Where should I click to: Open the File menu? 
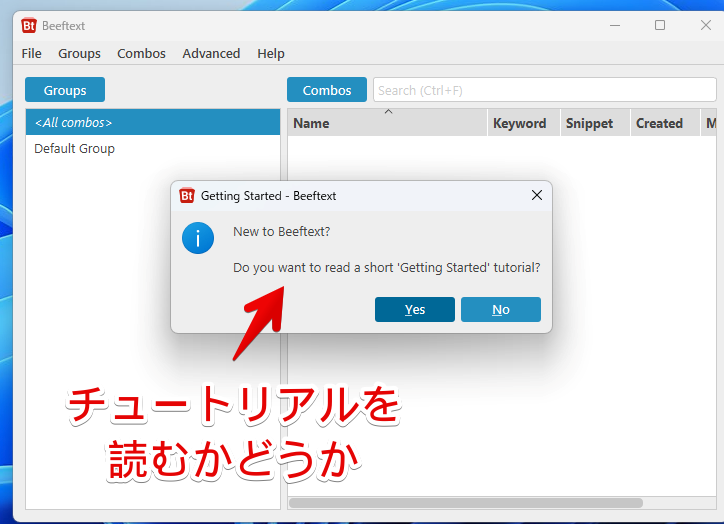pos(31,54)
